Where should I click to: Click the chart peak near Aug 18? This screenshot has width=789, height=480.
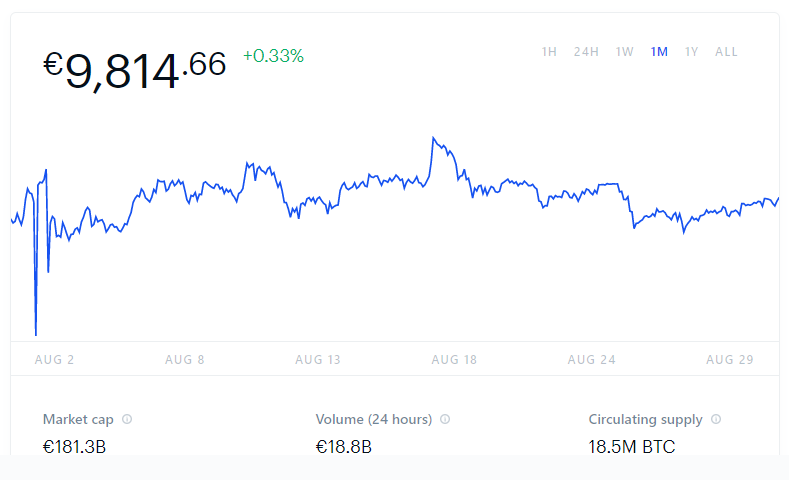(433, 138)
